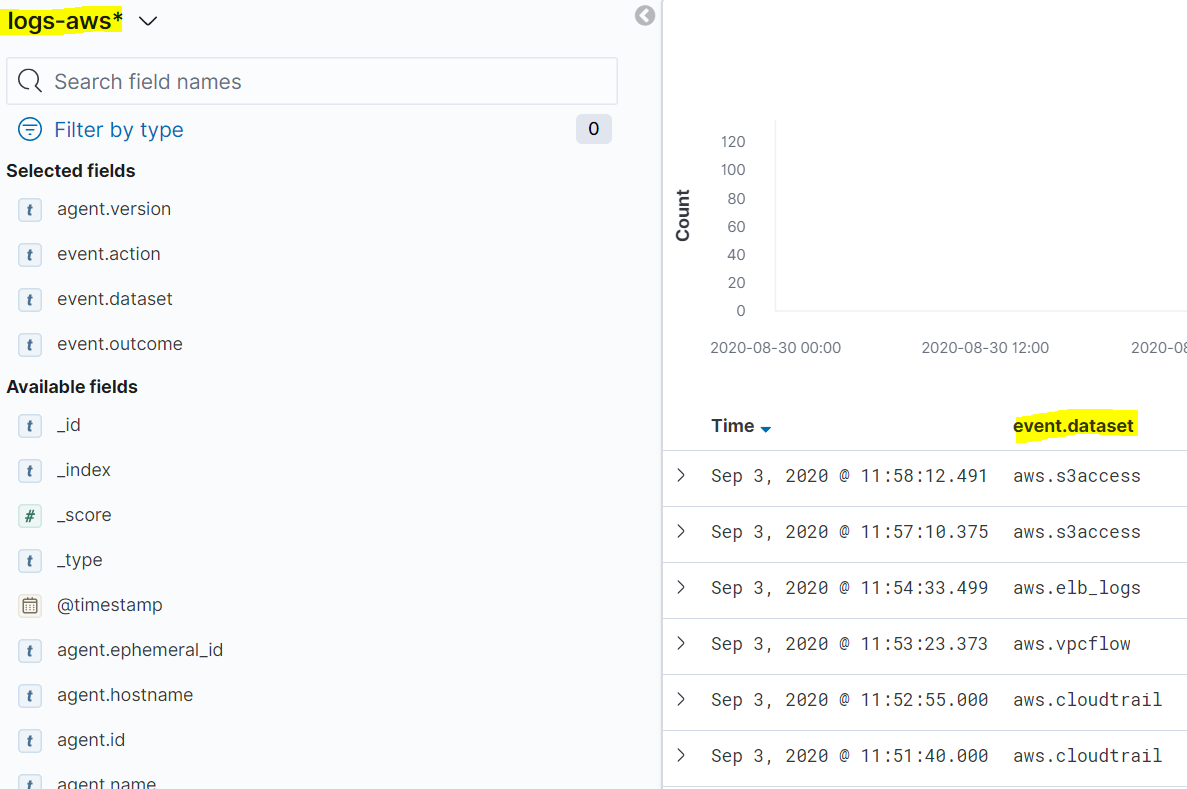Click timestamp Sep 3, 2020 @ 11:58:12.491
Screen dimensions: 1187x789
[849, 476]
